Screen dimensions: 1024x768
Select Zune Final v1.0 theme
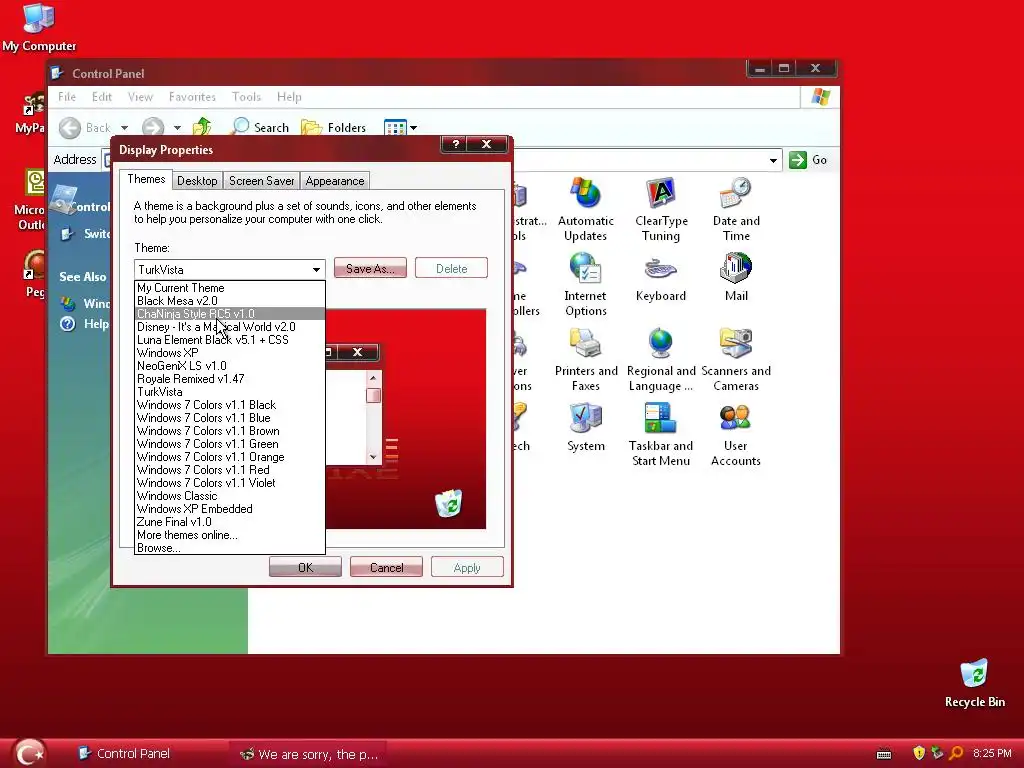pyautogui.click(x=229, y=522)
